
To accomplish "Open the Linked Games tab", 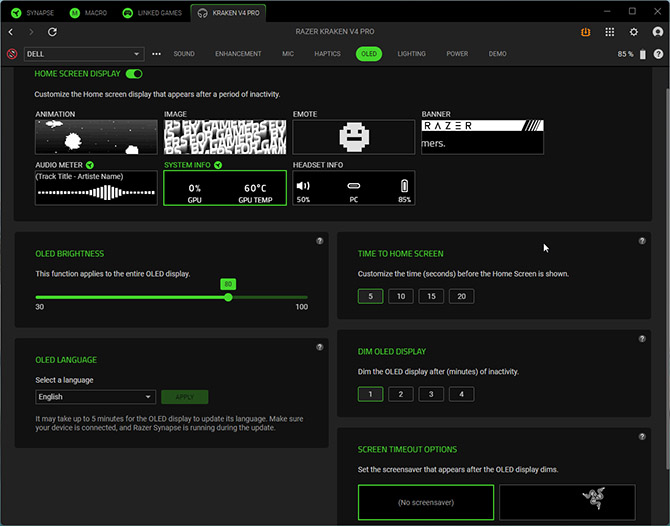I will point(152,13).
